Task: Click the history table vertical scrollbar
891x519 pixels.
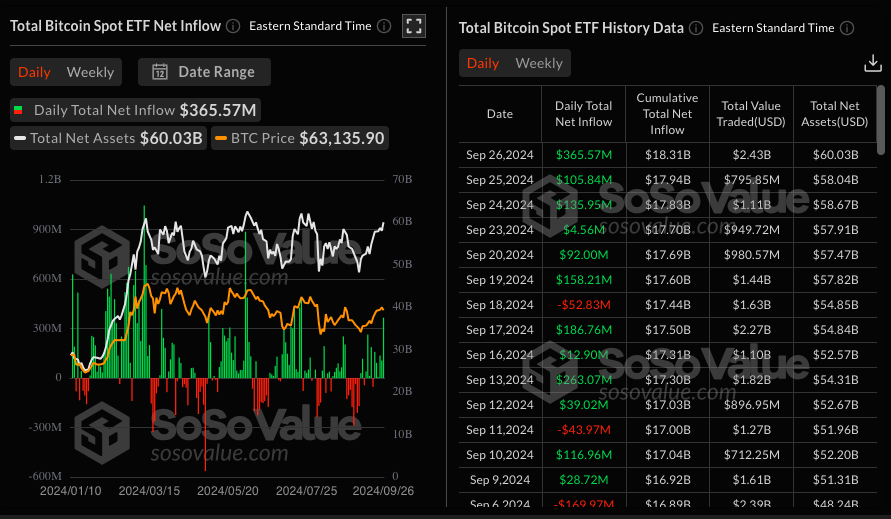Action: 880,120
